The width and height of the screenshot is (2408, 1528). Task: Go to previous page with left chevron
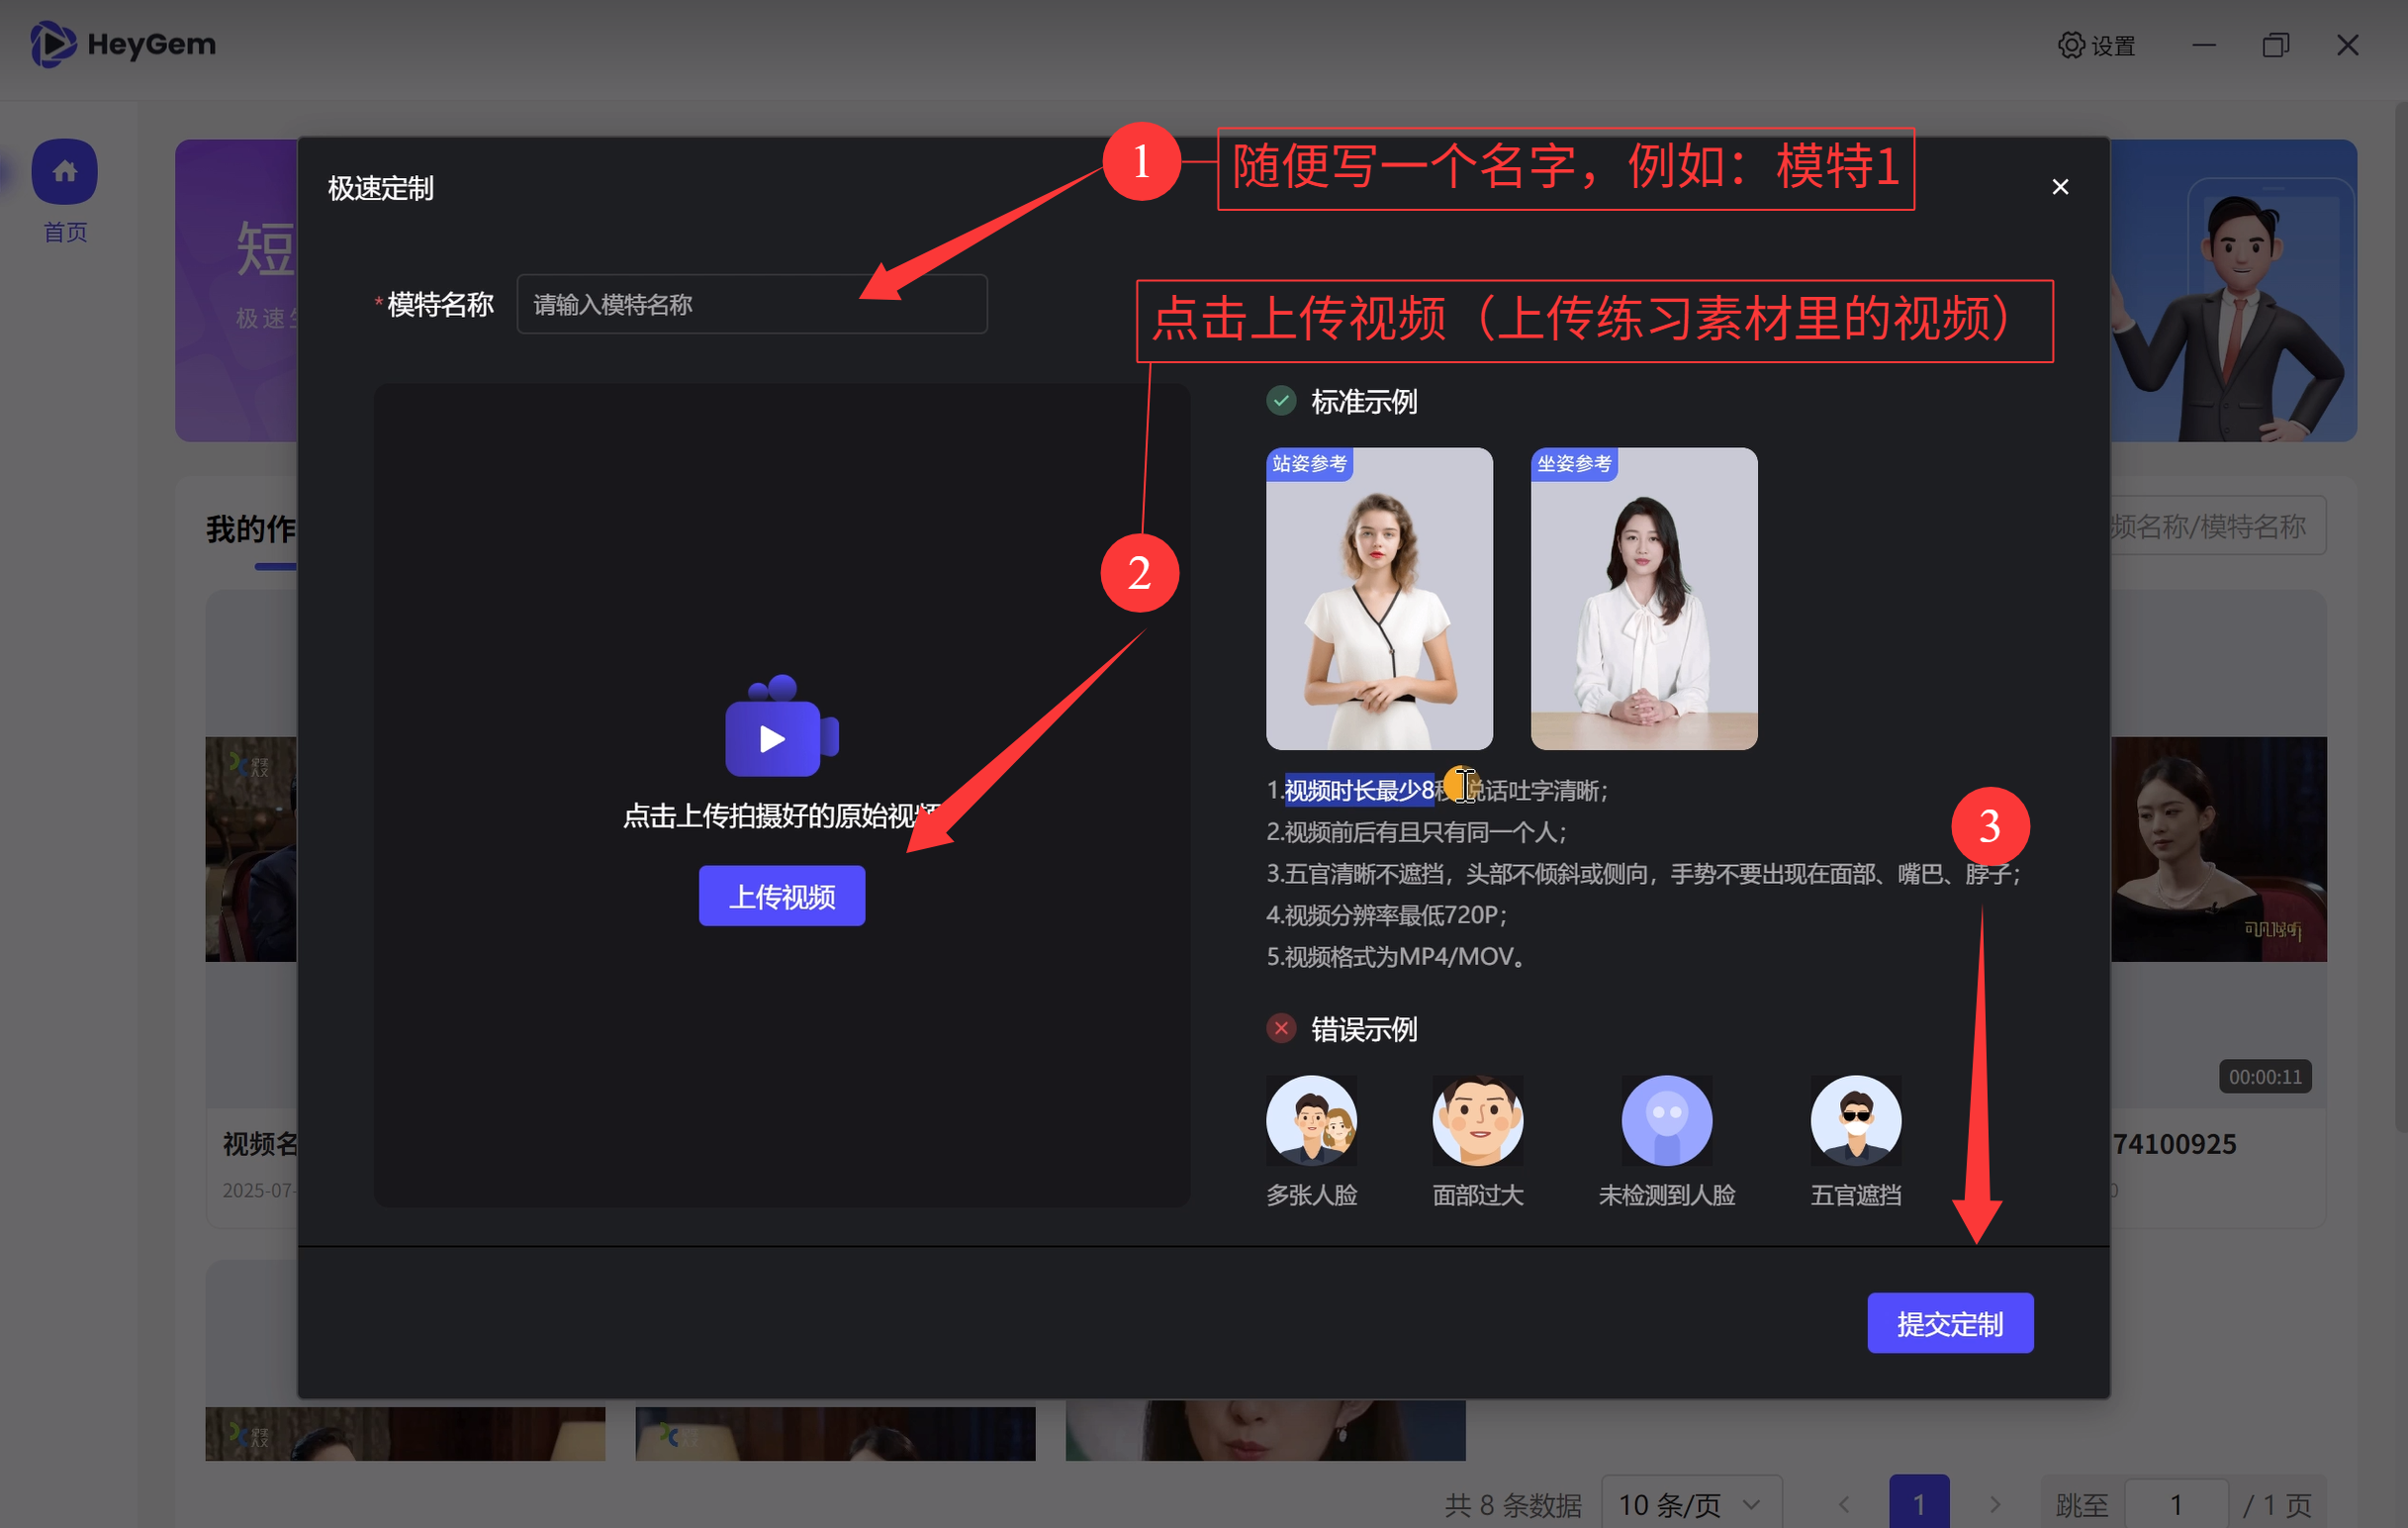pyautogui.click(x=1844, y=1503)
